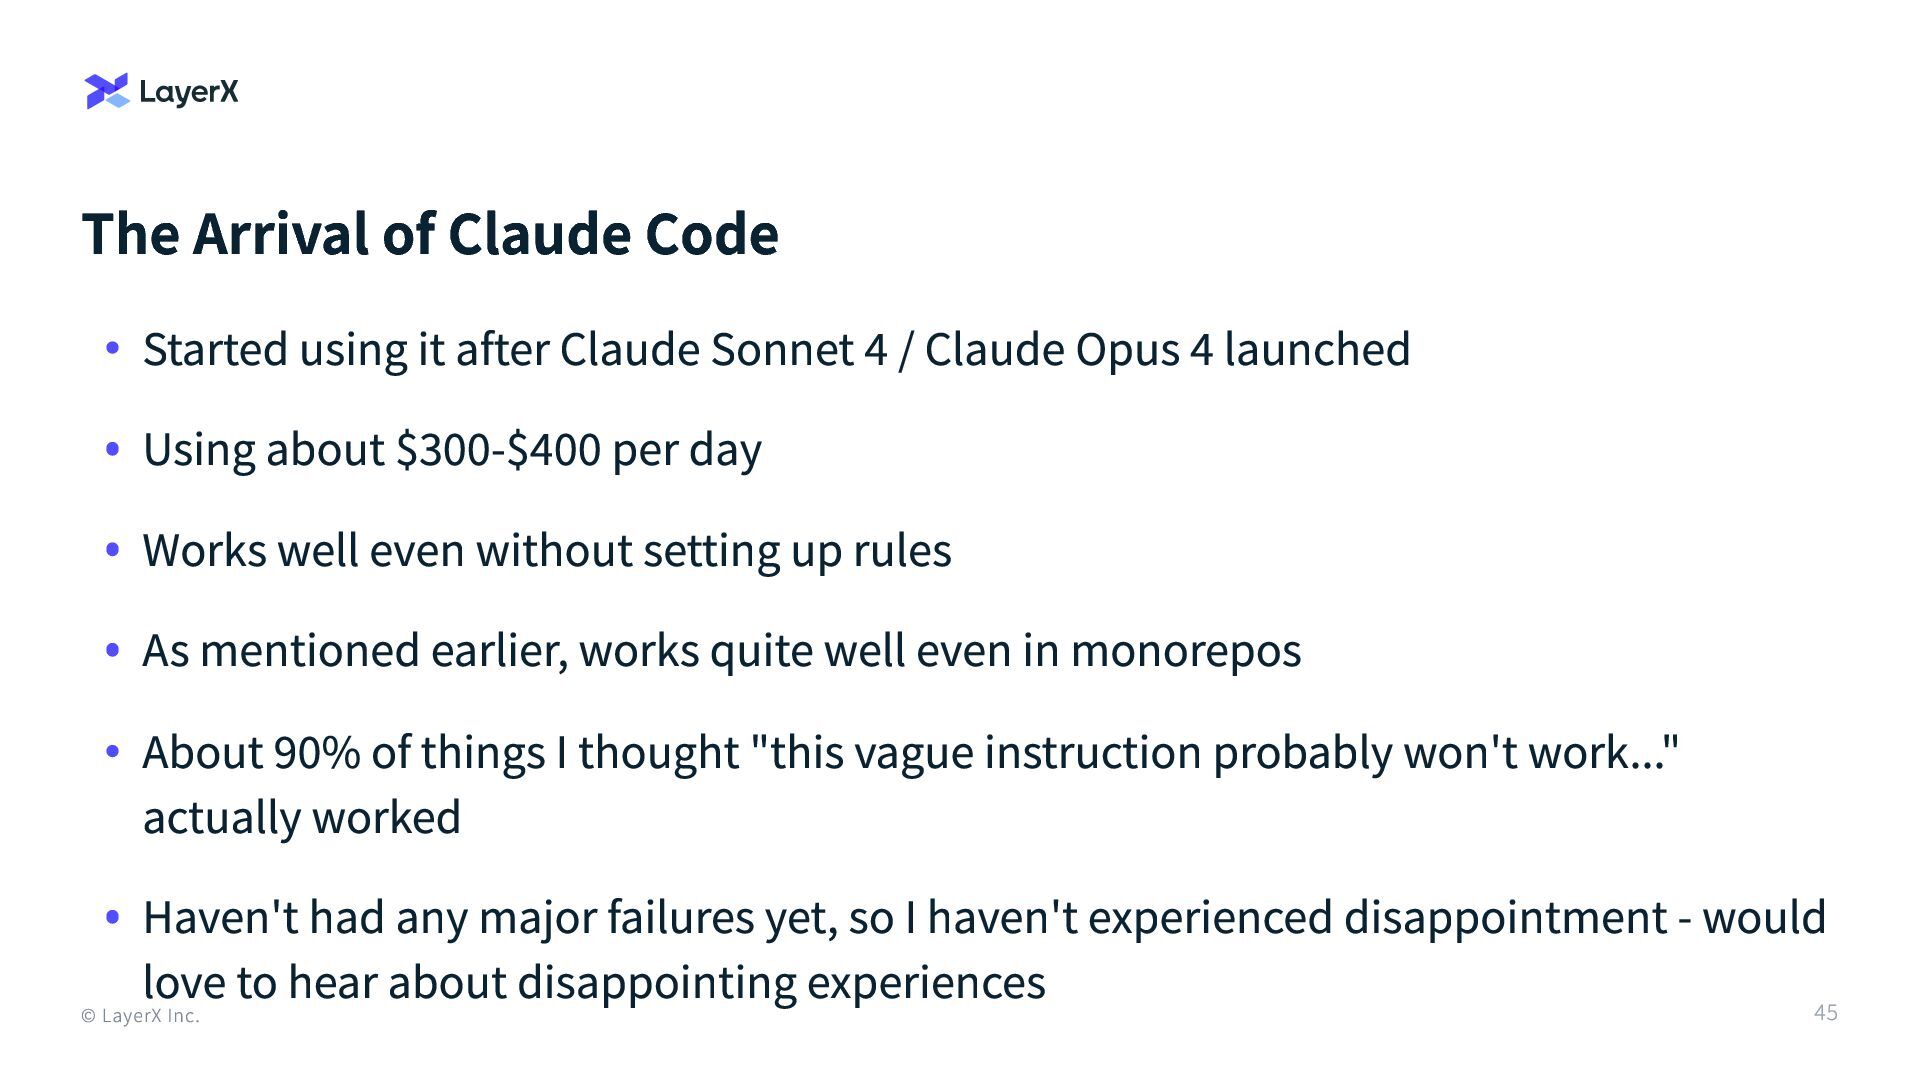Screen dimensions: 1920x1080
Task: Click the bullet dot before 'Started using it'
Action: click(113, 349)
